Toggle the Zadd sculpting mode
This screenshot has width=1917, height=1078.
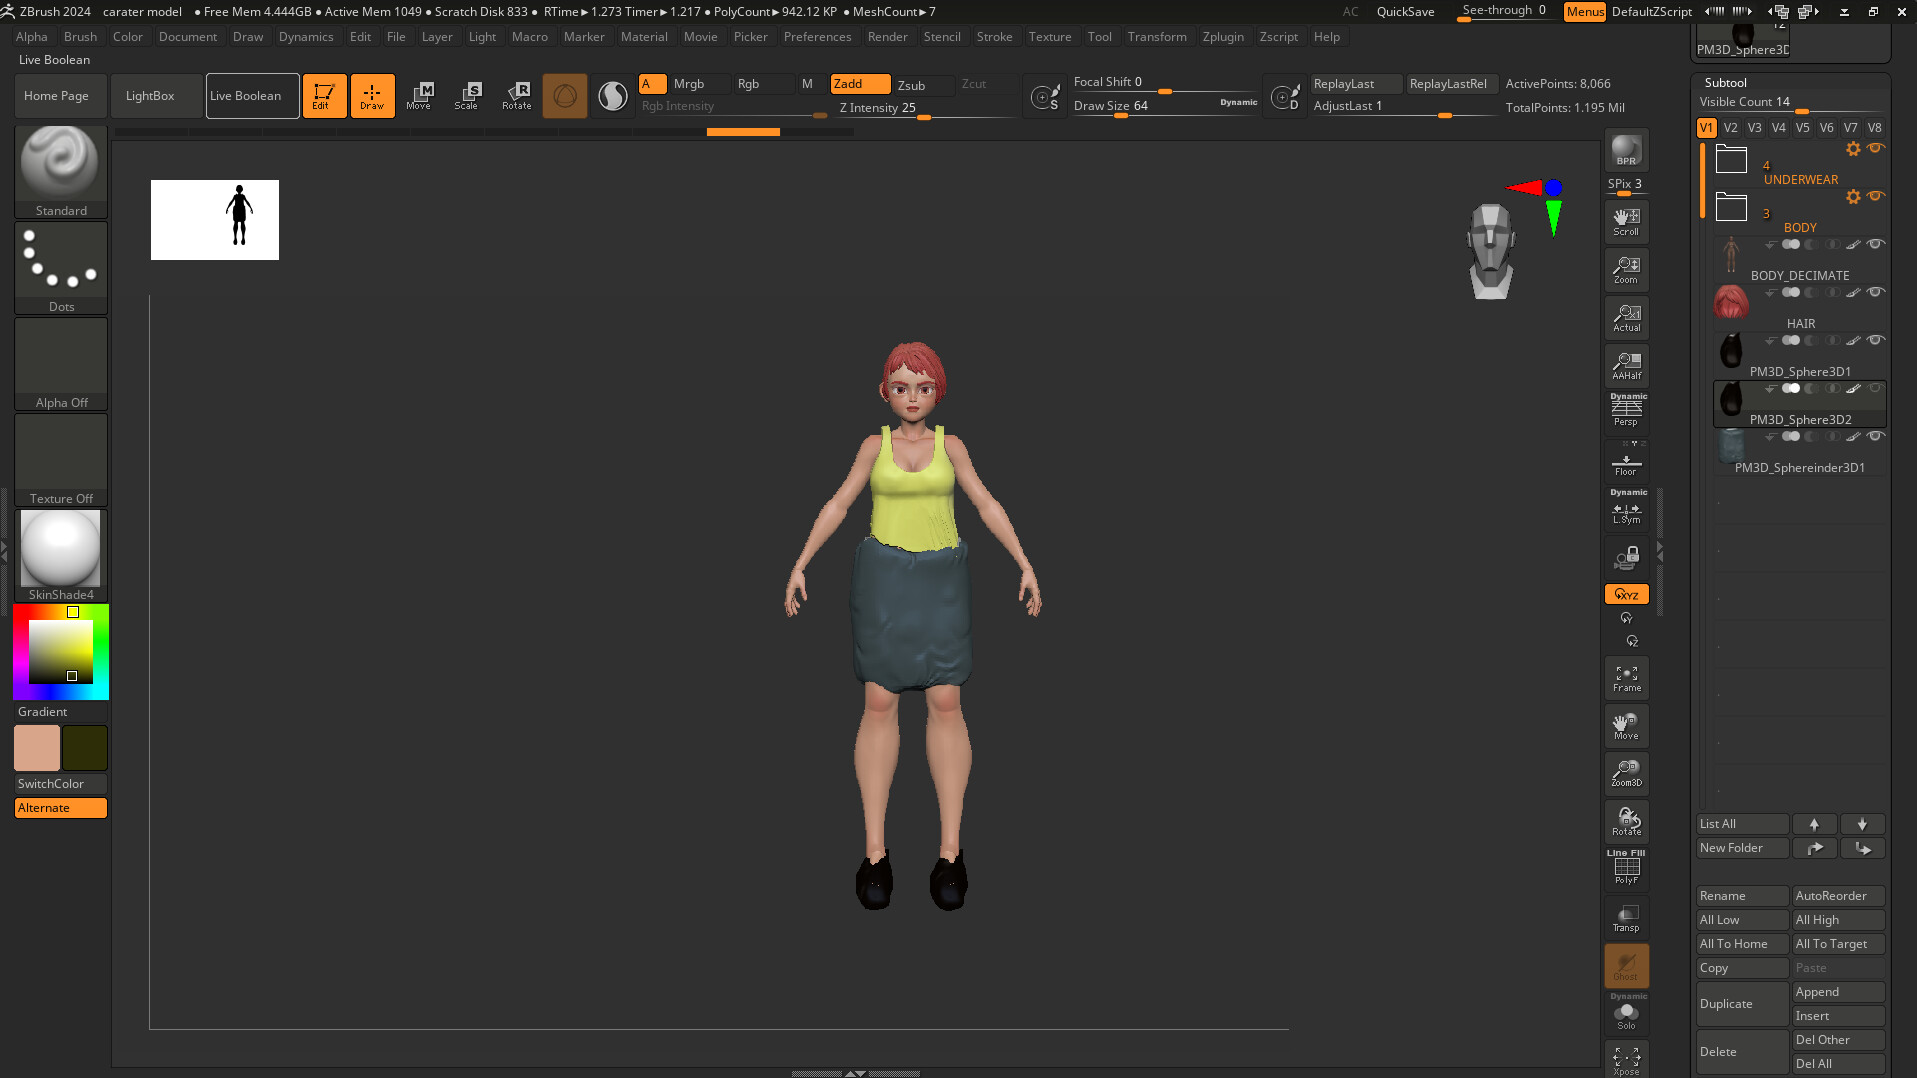(x=858, y=84)
